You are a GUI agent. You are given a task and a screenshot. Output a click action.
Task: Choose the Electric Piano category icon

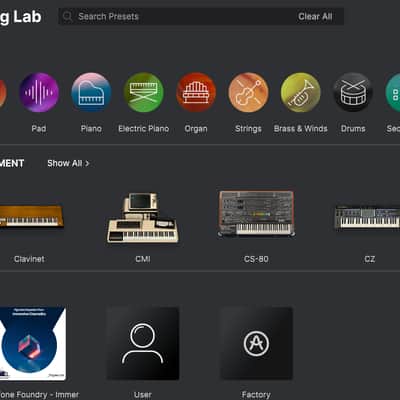(x=144, y=92)
